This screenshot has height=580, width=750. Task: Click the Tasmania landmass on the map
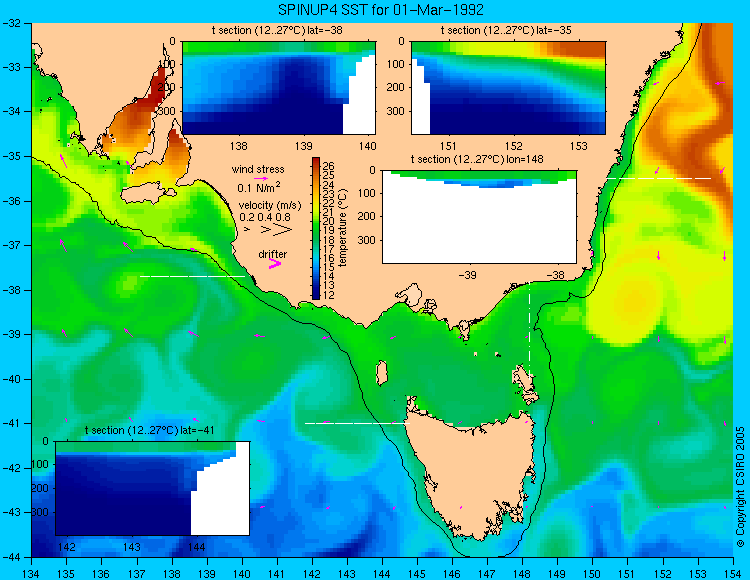[471, 473]
